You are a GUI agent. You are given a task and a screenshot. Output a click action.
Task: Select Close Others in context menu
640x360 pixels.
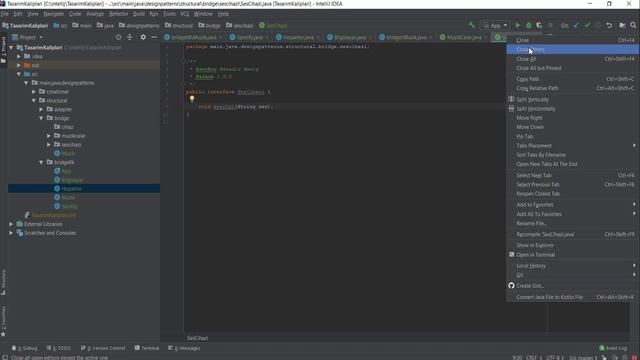tap(573, 49)
